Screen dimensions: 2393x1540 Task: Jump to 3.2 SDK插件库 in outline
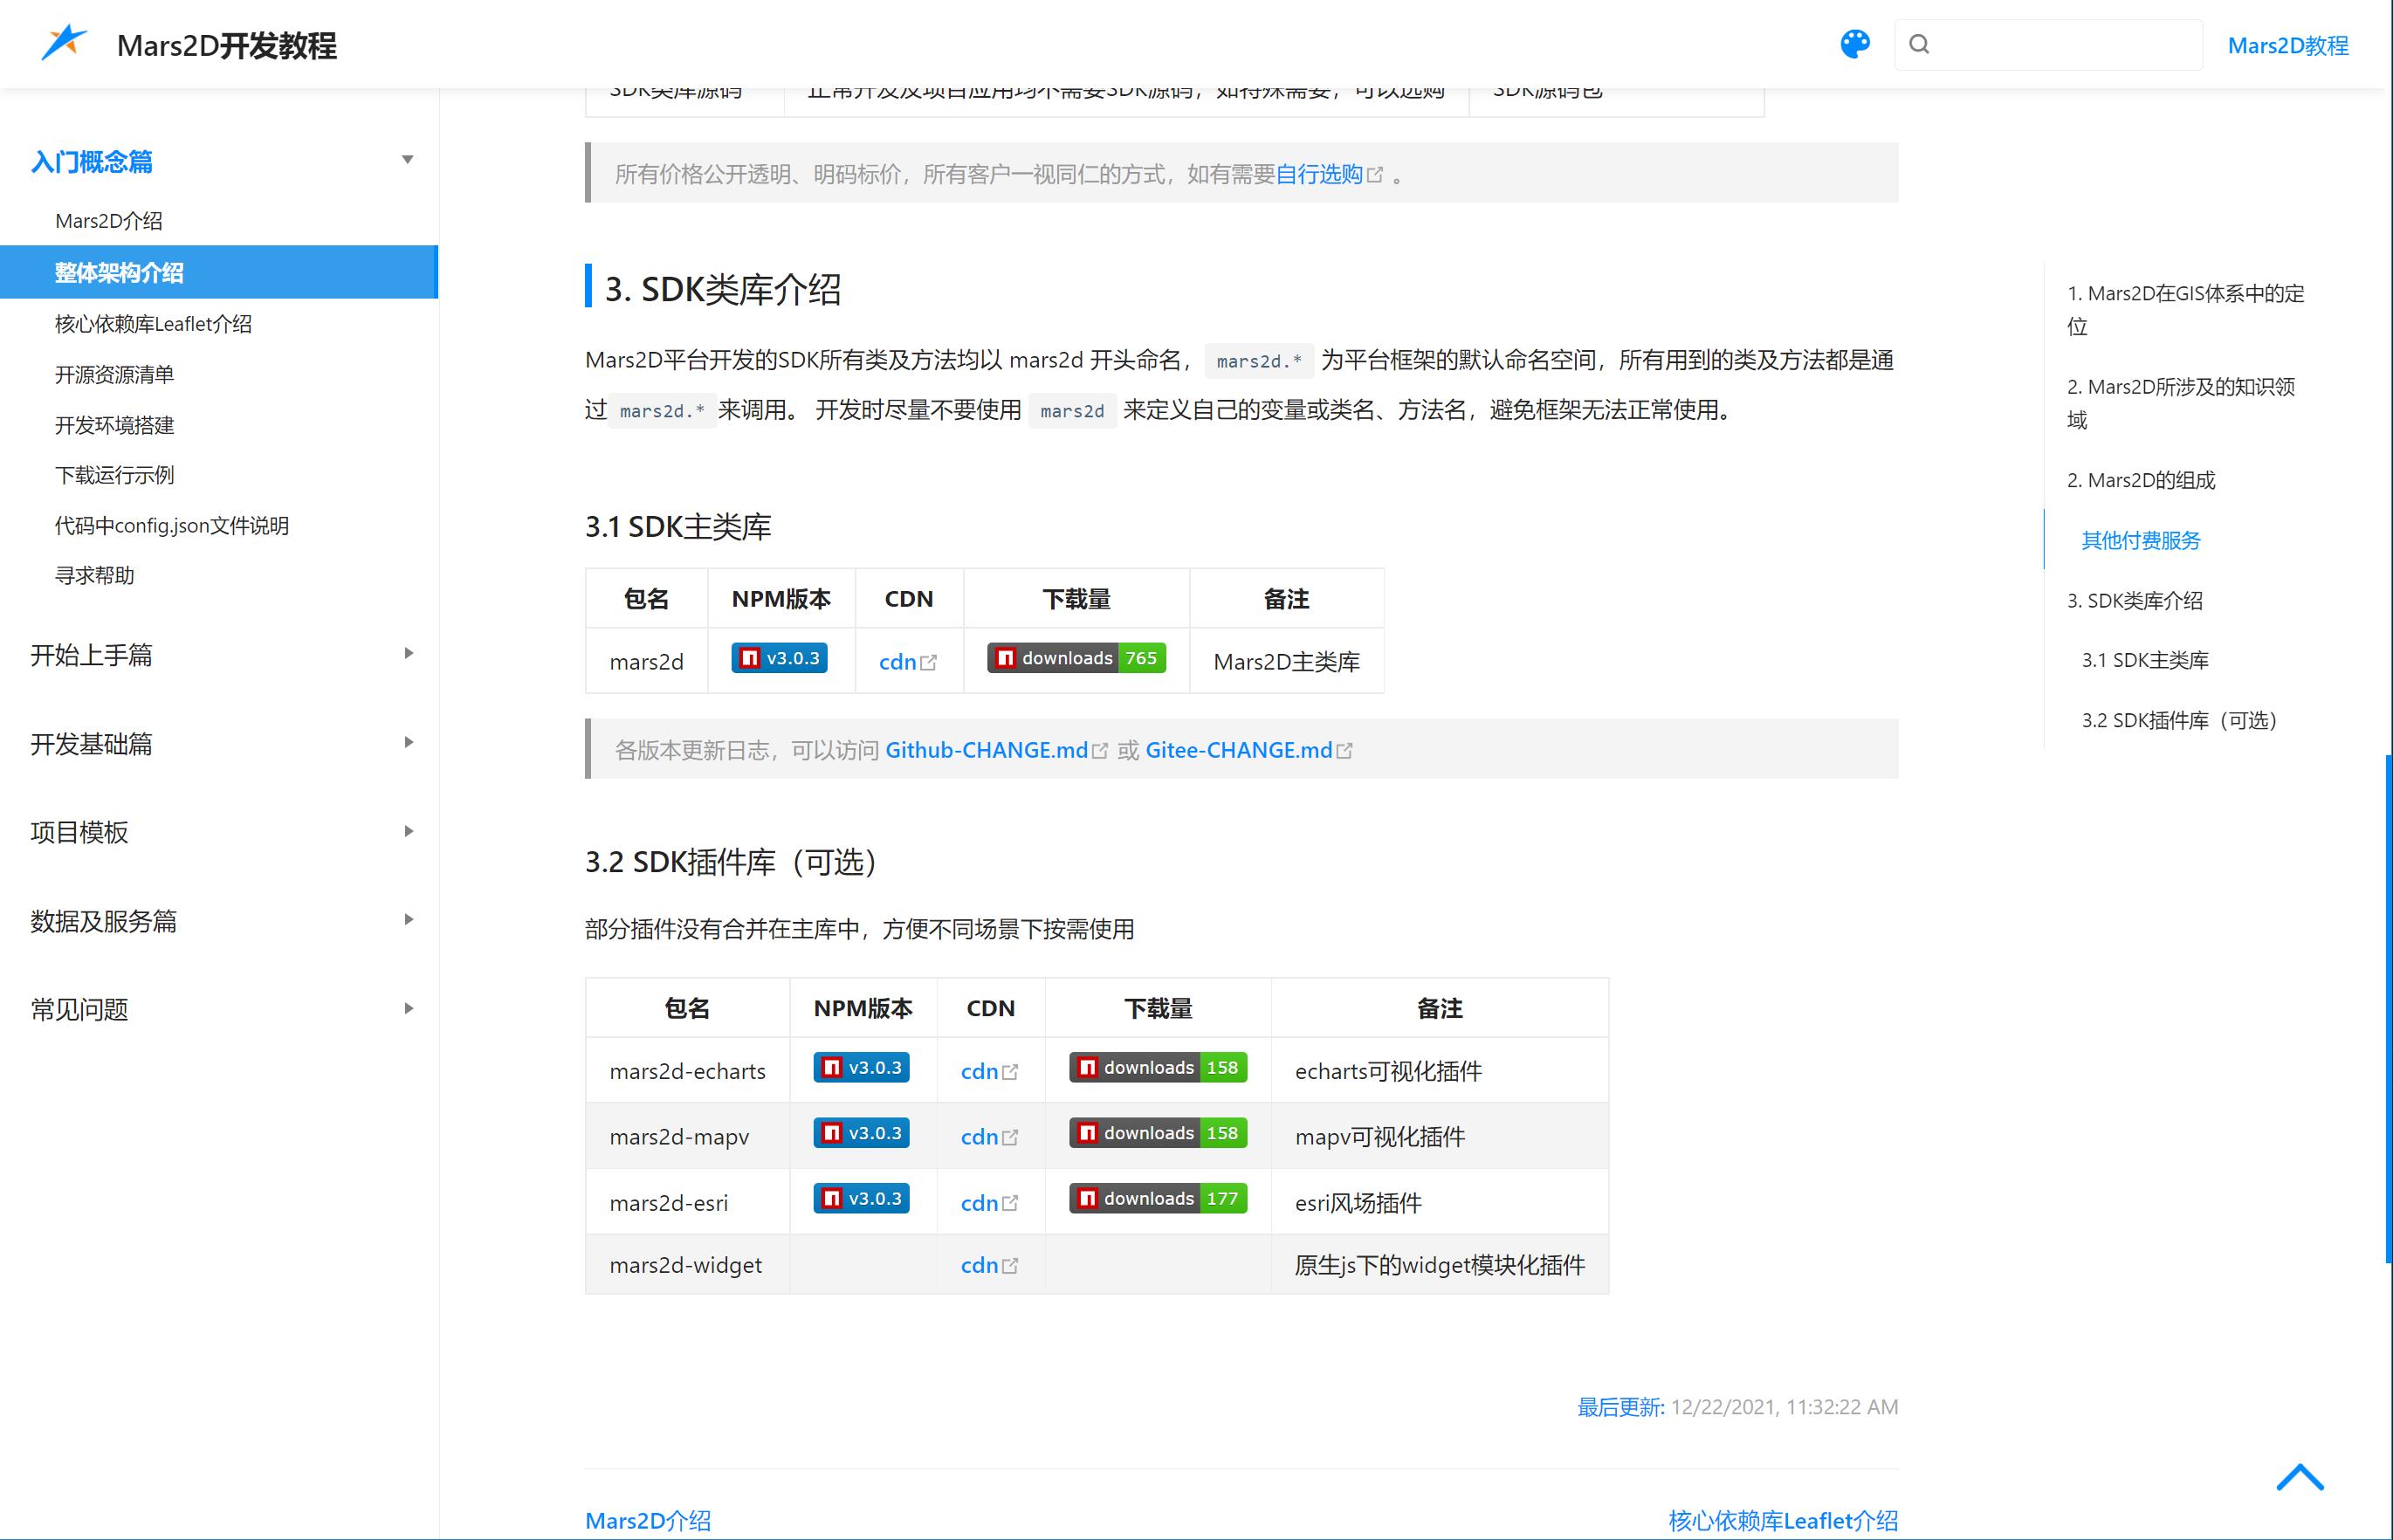coord(2179,720)
